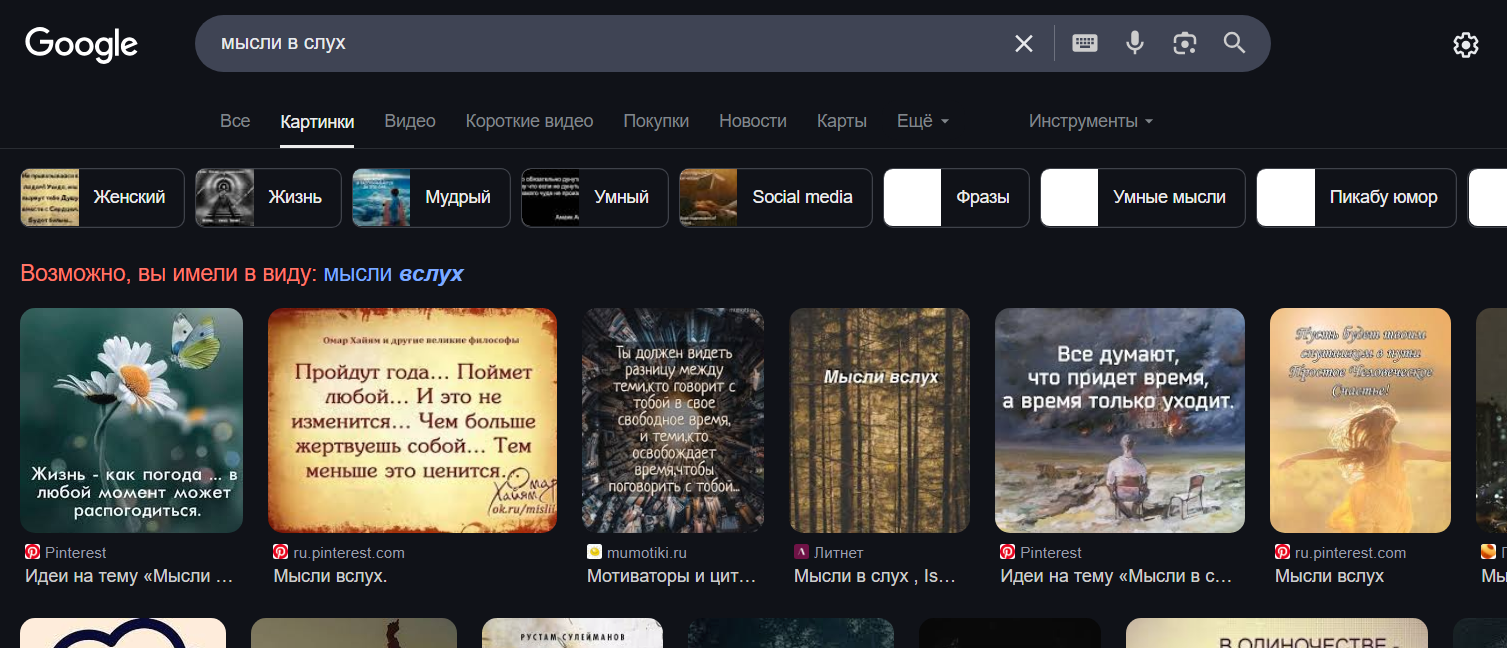
Task: Filter by the Женский chip
Action: [102, 198]
